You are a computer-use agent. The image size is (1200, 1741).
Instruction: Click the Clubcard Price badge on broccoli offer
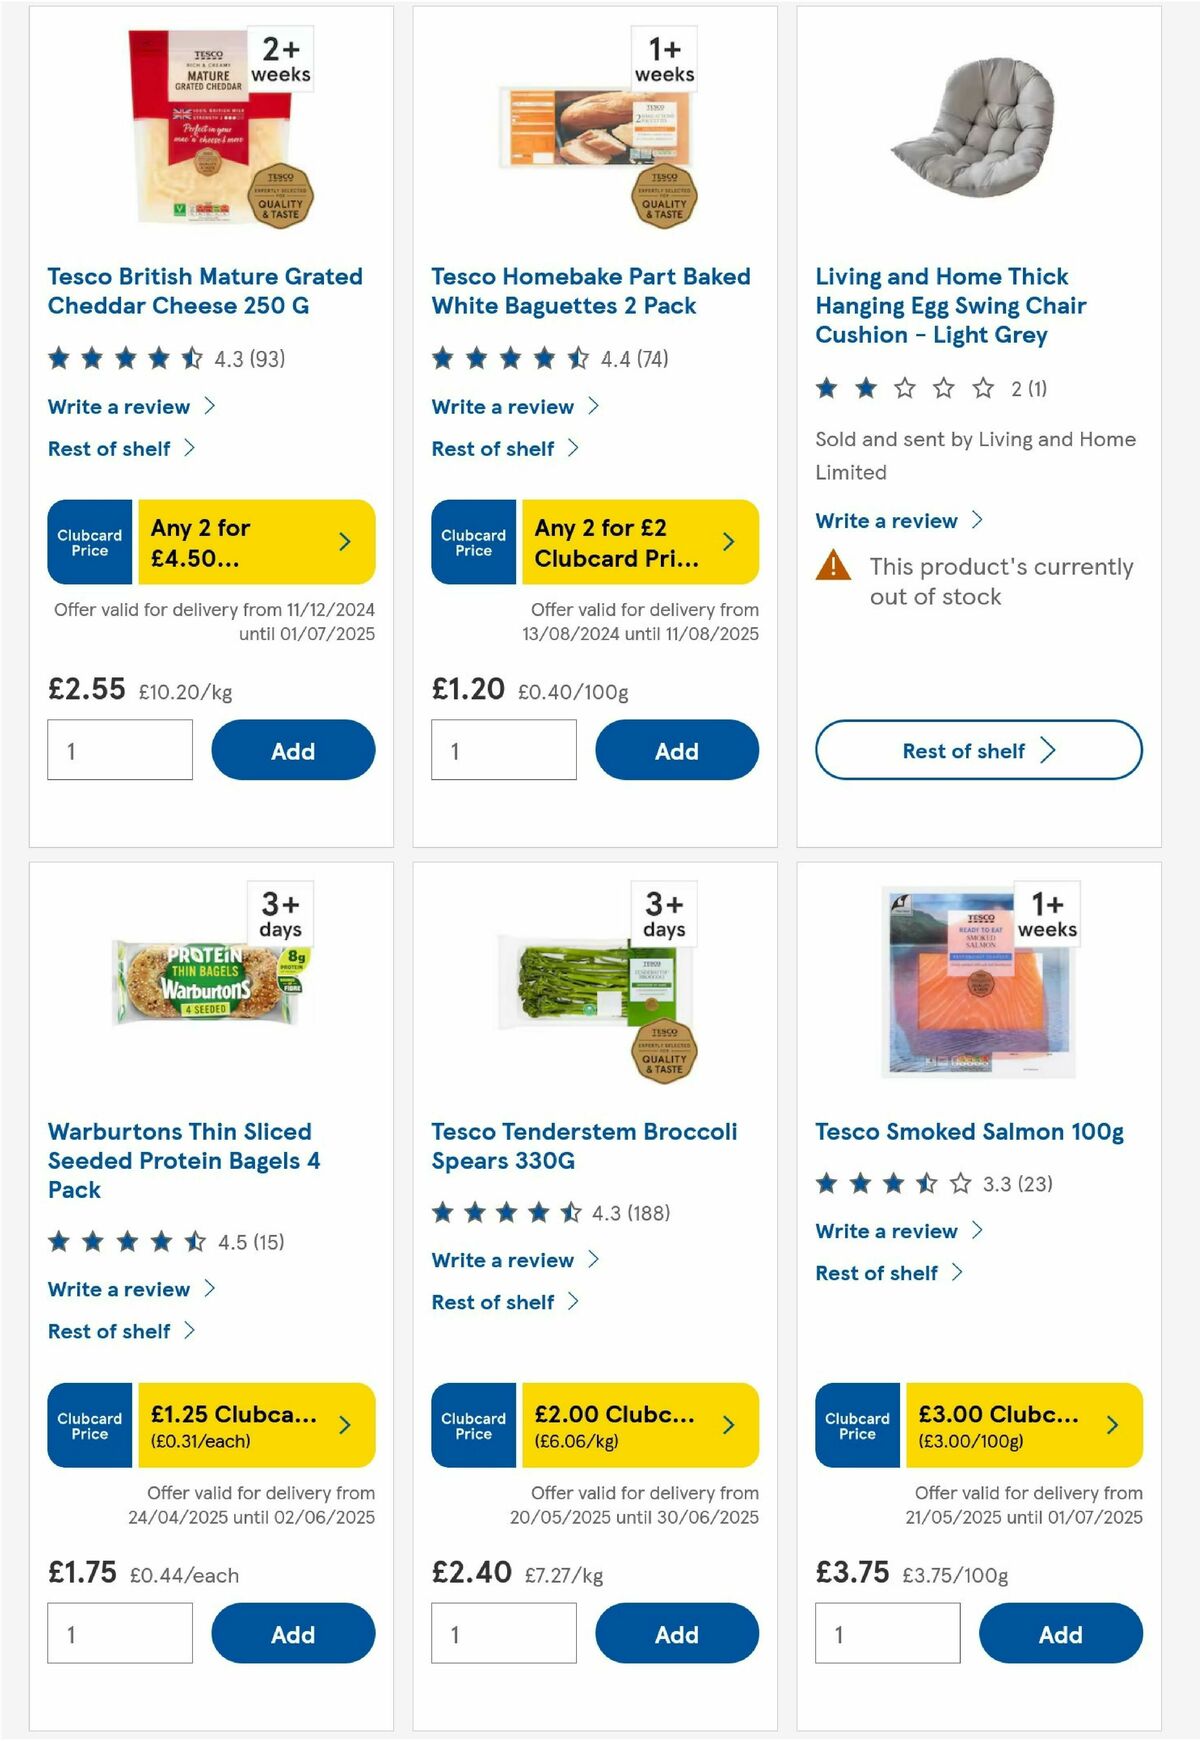(x=473, y=1426)
